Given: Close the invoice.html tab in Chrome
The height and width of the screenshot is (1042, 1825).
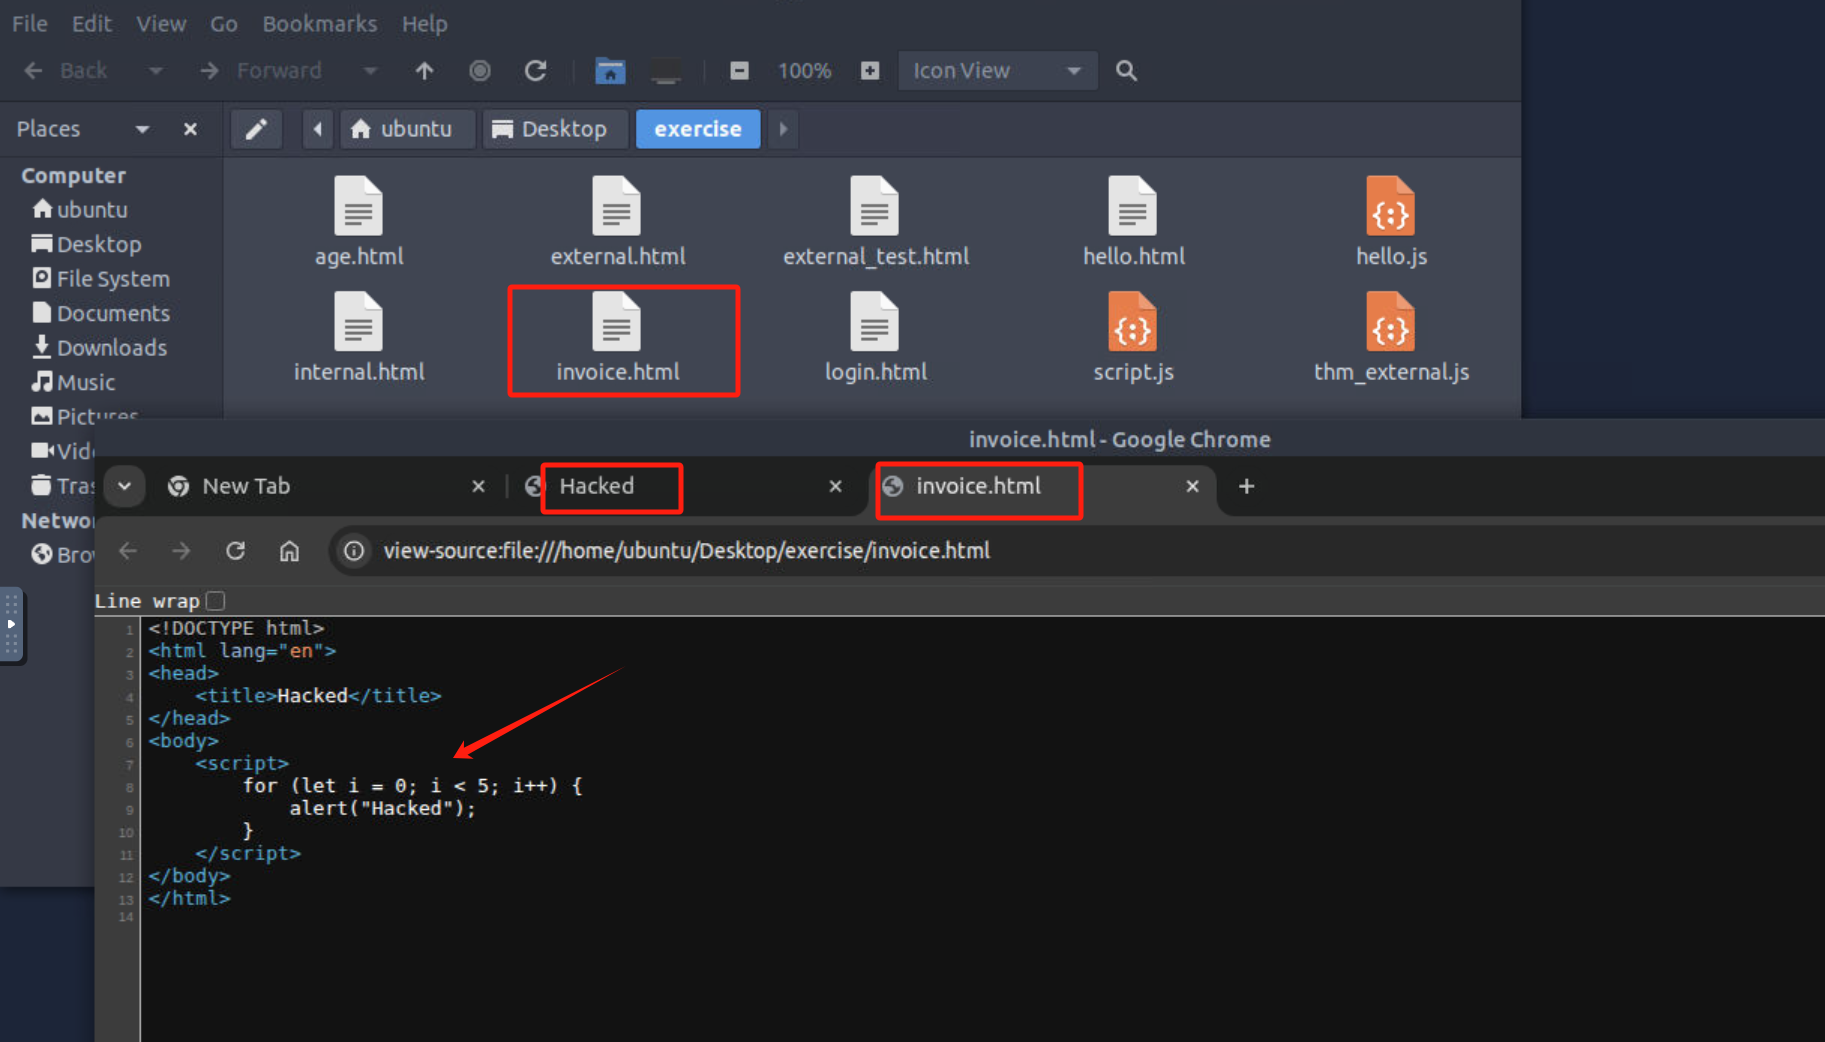Looking at the screenshot, I should pyautogui.click(x=1192, y=486).
